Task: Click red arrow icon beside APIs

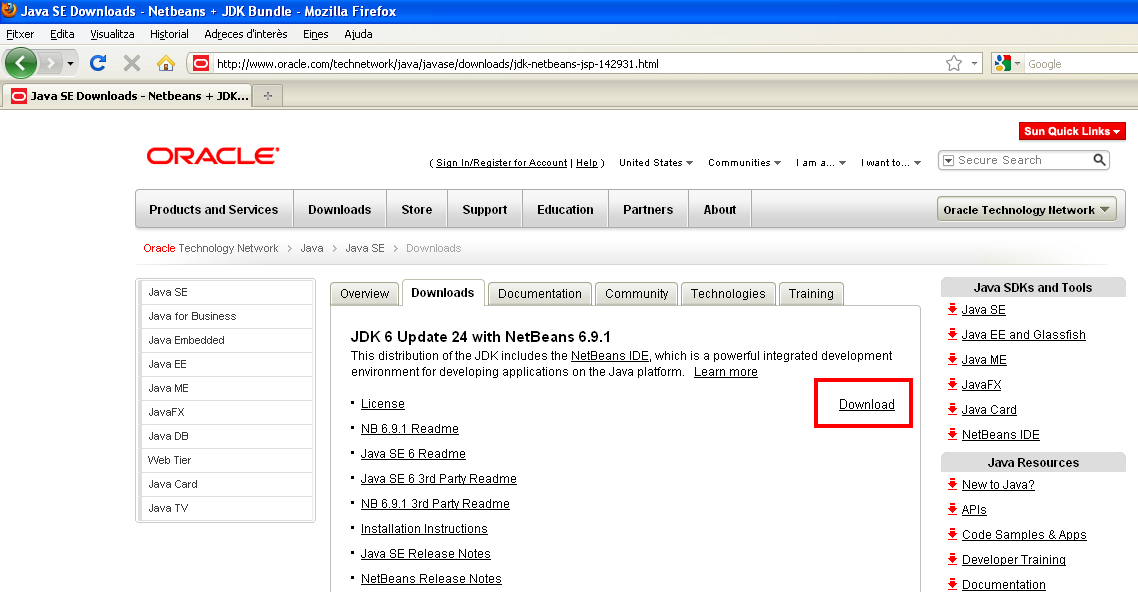Action: [952, 509]
